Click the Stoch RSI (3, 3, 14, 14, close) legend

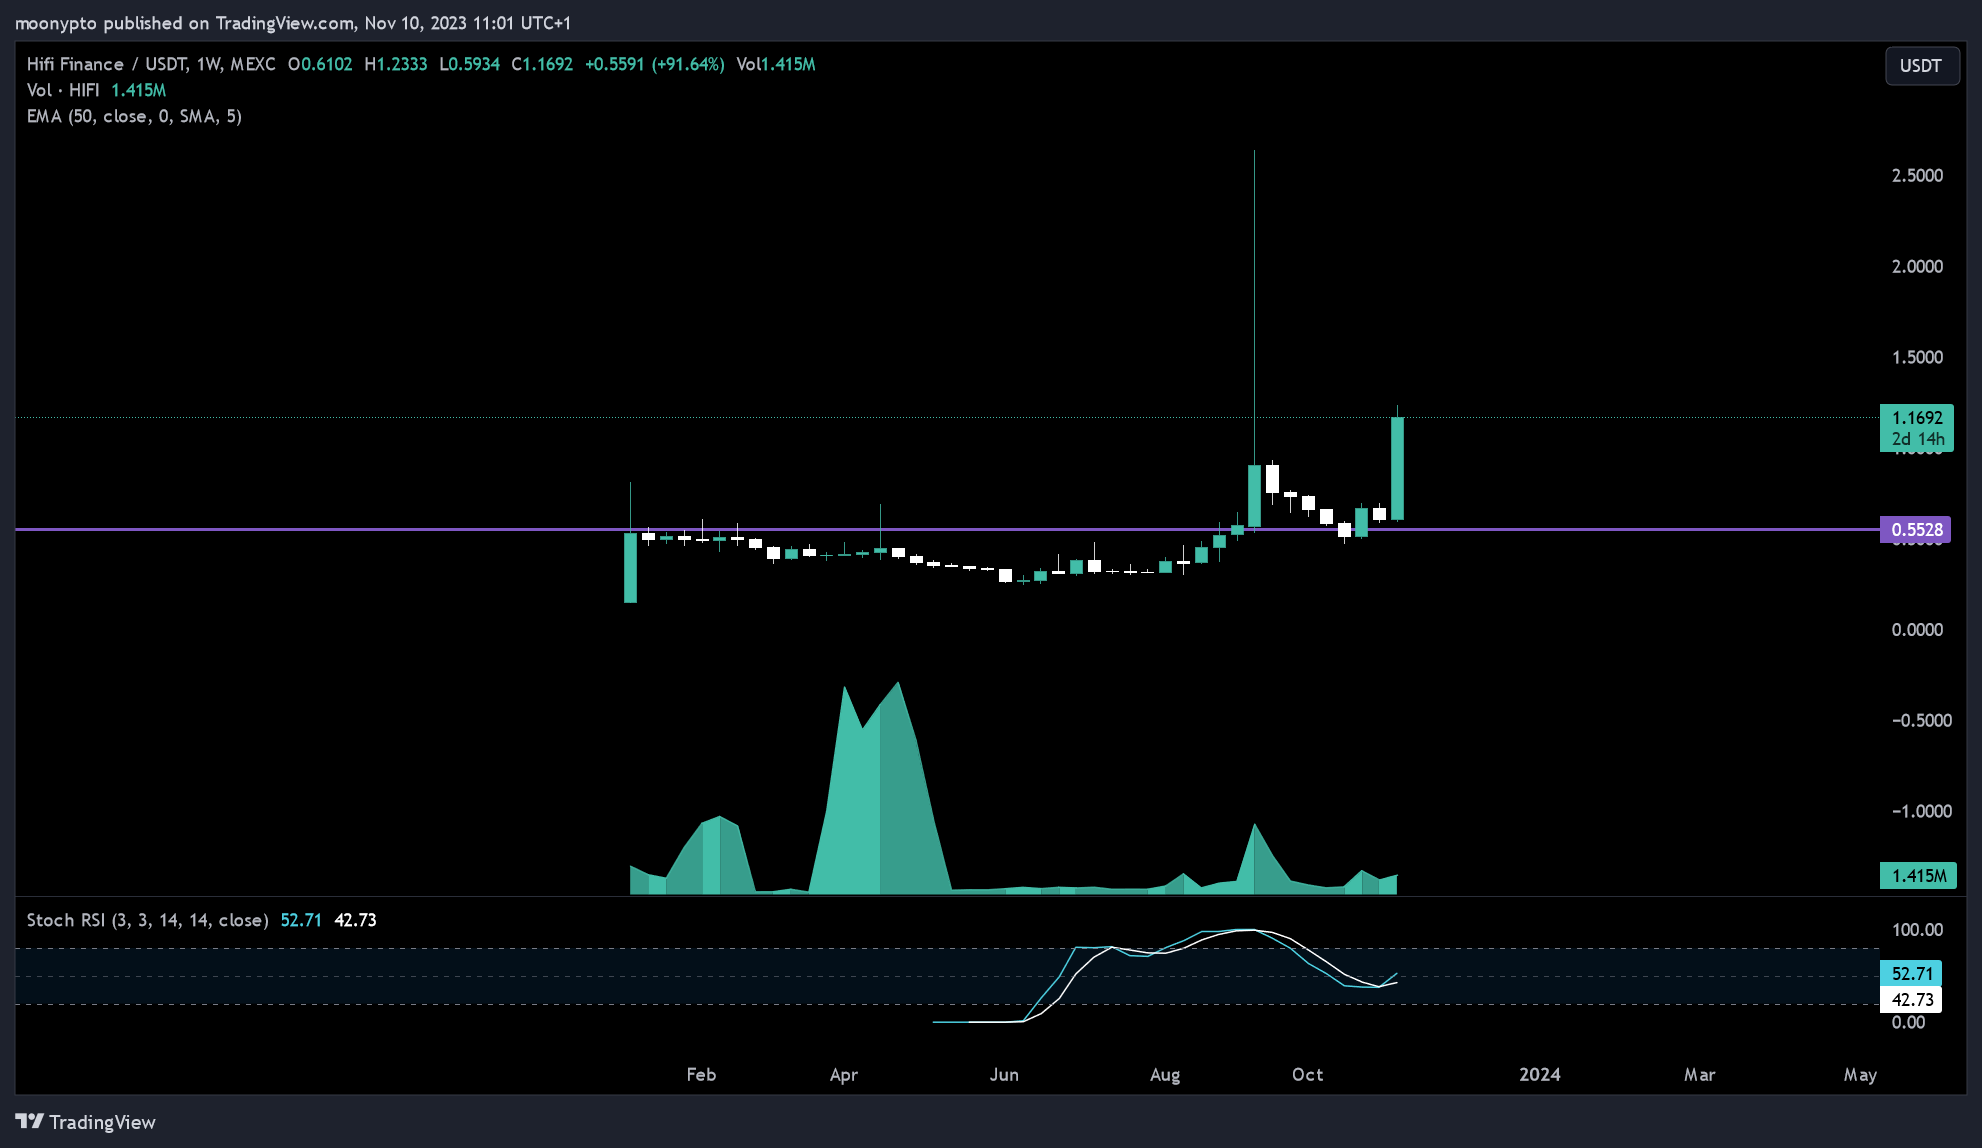[x=147, y=920]
